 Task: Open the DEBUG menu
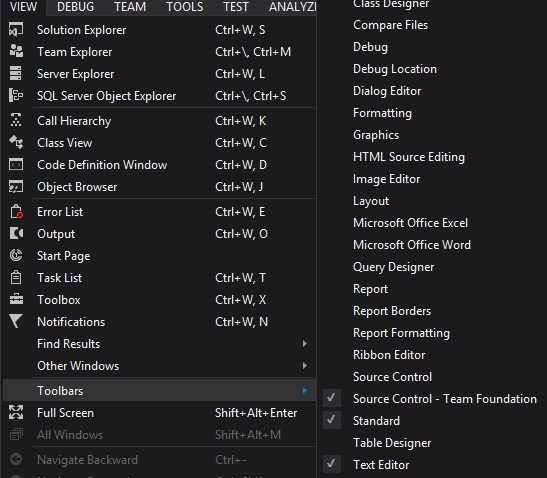pos(75,7)
